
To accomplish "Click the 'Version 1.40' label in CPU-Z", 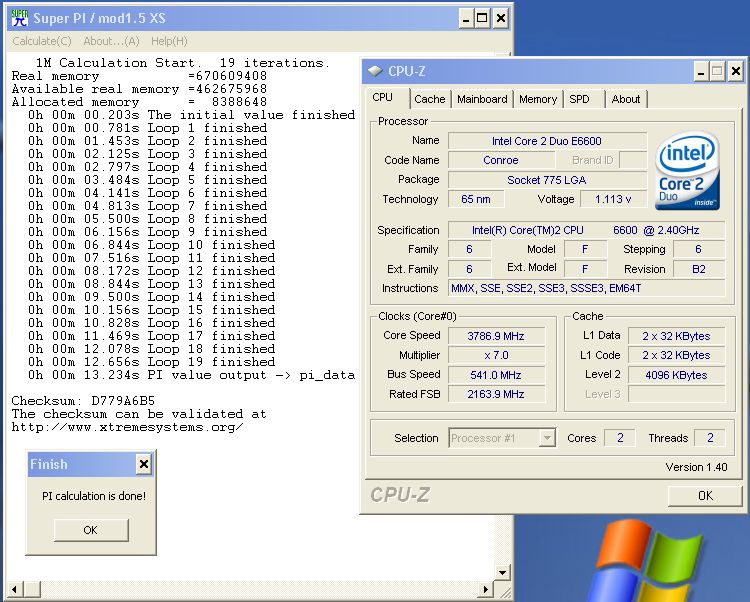I will coord(696,467).
